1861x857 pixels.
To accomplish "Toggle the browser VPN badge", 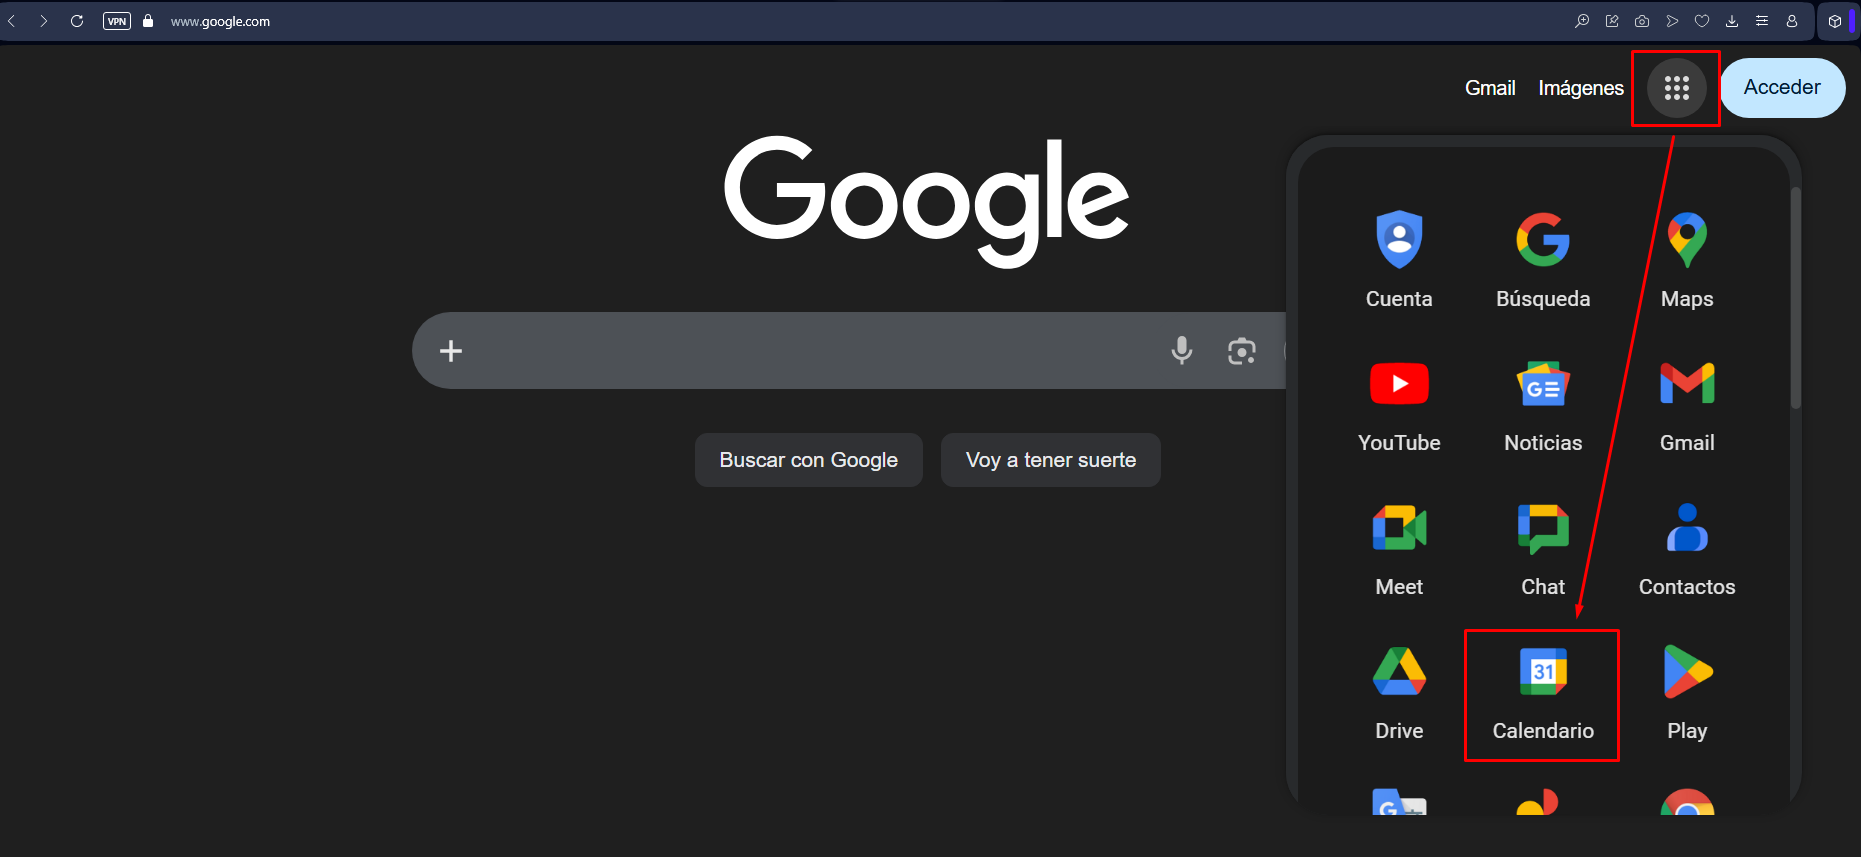I will [x=117, y=21].
